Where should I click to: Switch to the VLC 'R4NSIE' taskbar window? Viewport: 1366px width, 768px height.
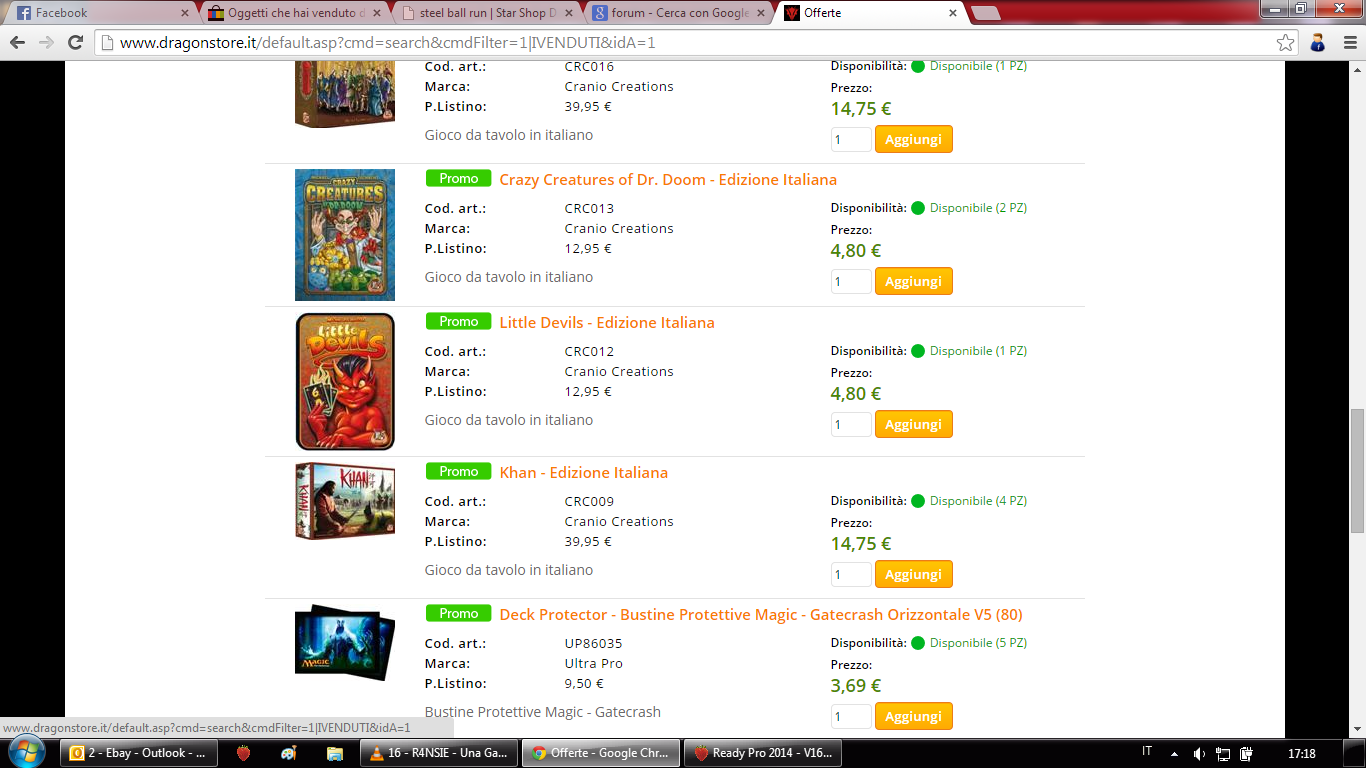(x=438, y=753)
